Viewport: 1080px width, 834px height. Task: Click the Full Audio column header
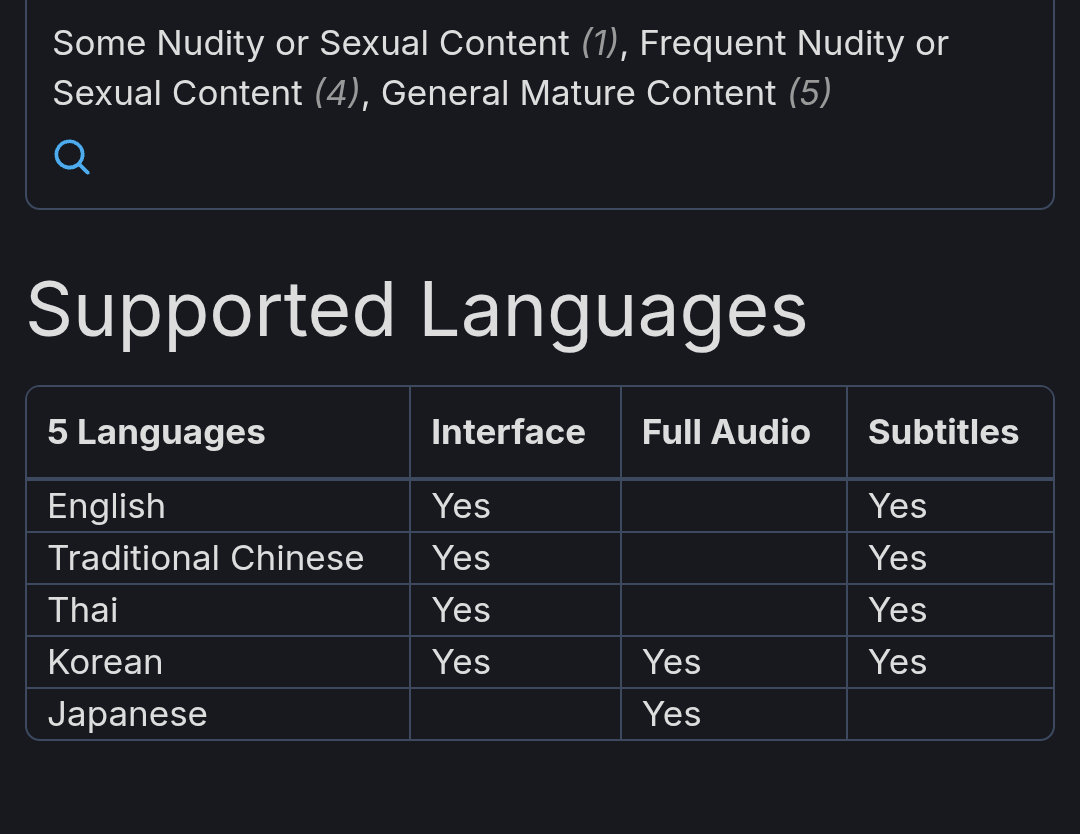pyautogui.click(x=726, y=432)
